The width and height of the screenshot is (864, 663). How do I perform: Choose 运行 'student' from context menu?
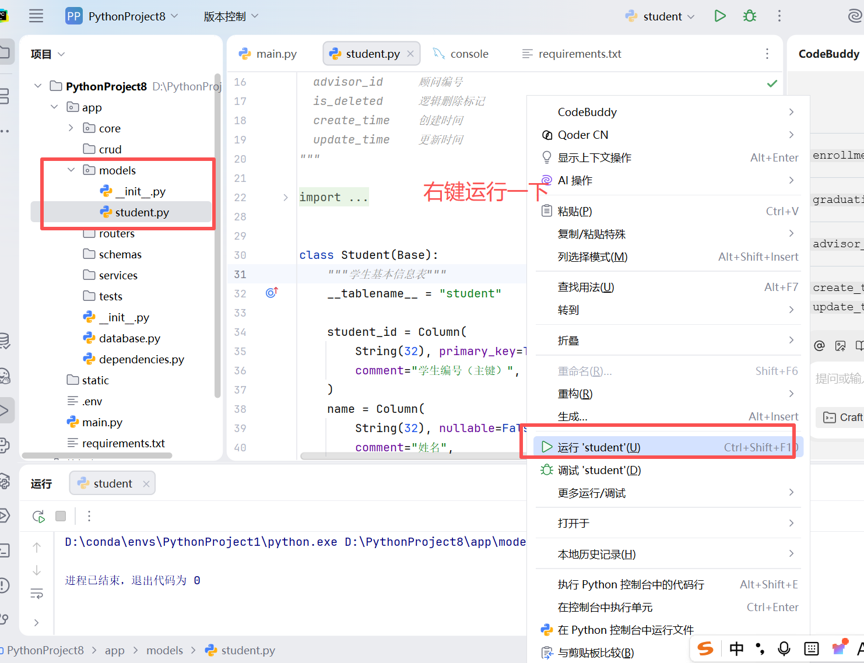(x=667, y=447)
